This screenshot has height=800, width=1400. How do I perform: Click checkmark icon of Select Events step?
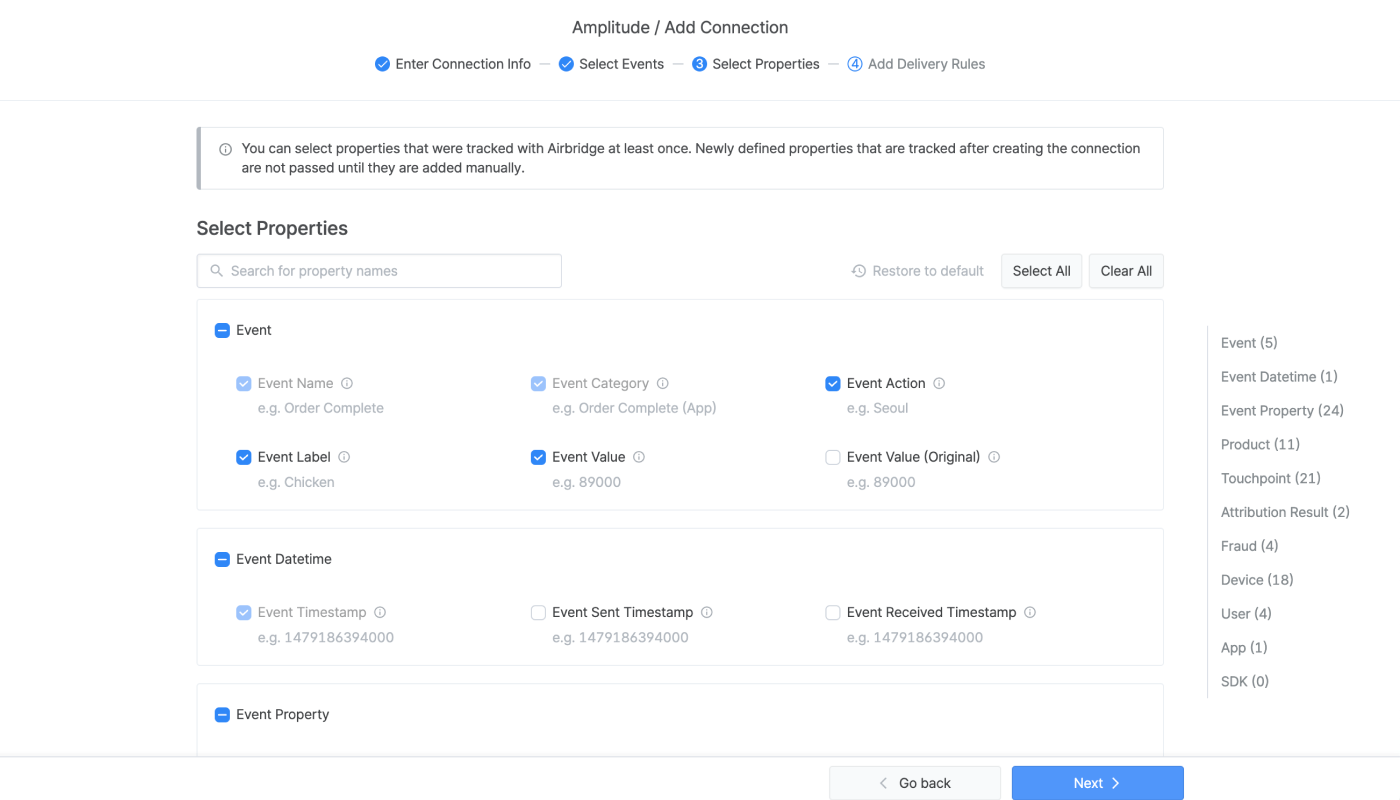point(566,64)
